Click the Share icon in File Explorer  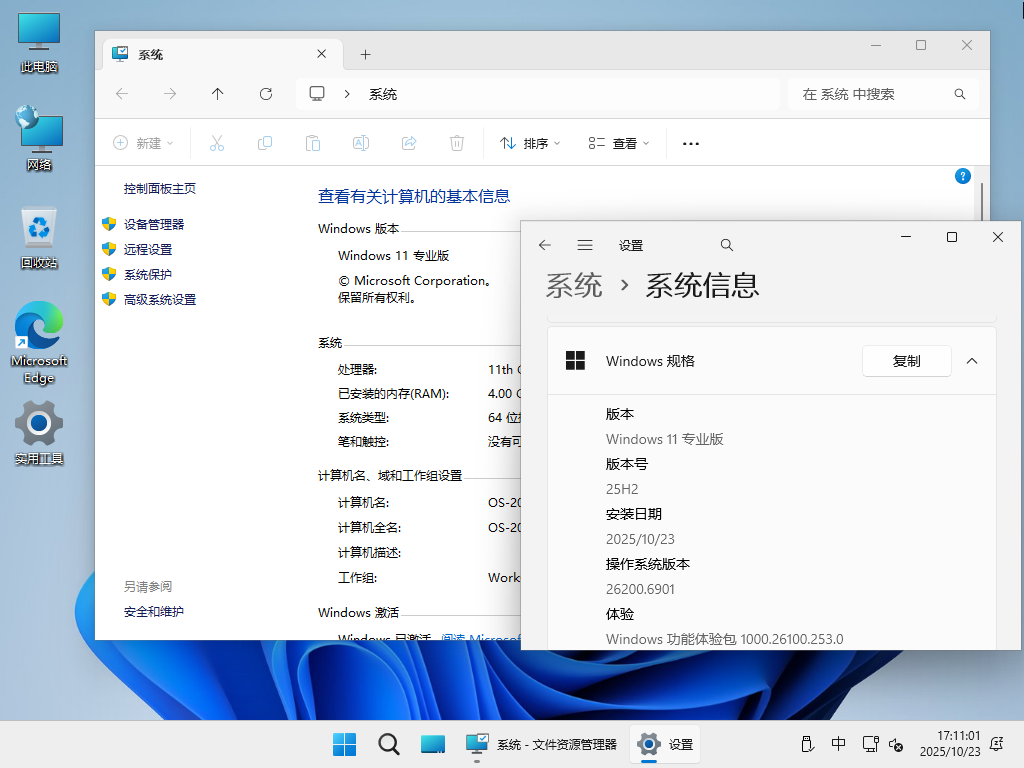(409, 143)
